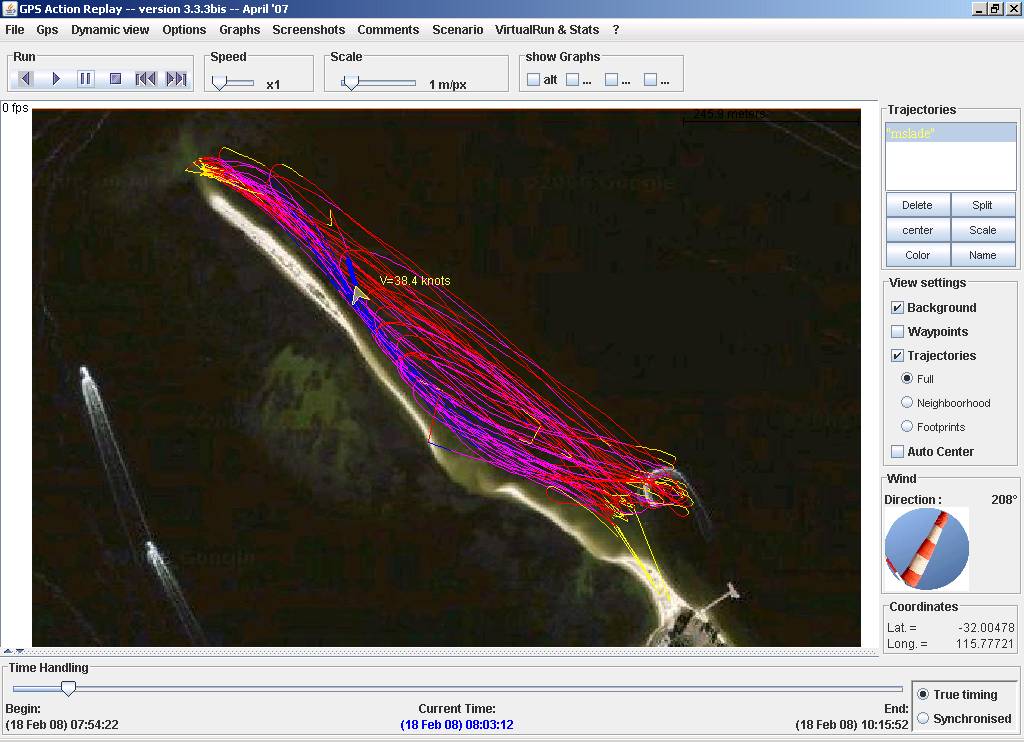Viewport: 1024px width, 742px height.
Task: Click the Color button for trajectory
Action: [x=917, y=255]
